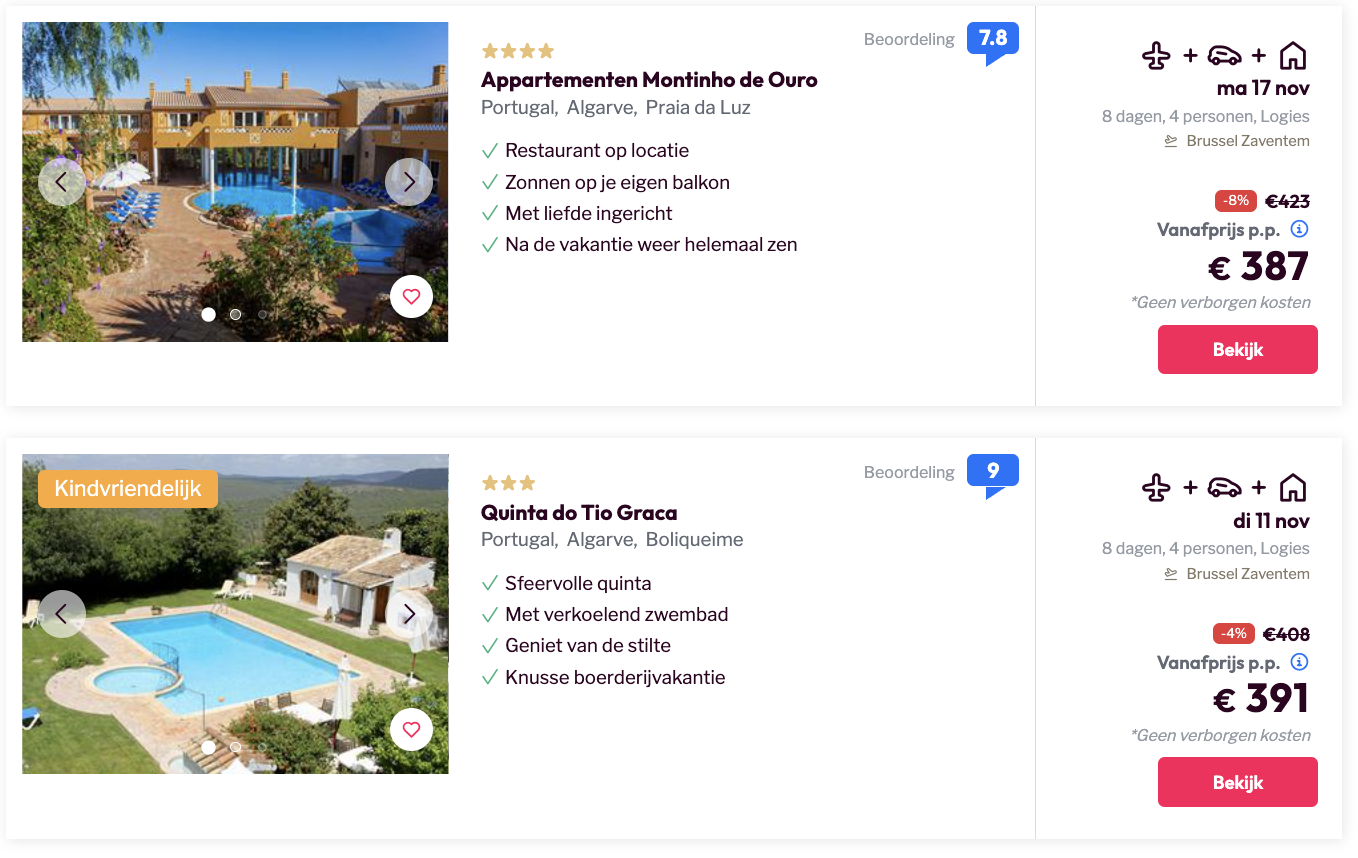Select second carousel dot on Quinta photo
This screenshot has width=1358, height=858.
pyautogui.click(x=235, y=747)
